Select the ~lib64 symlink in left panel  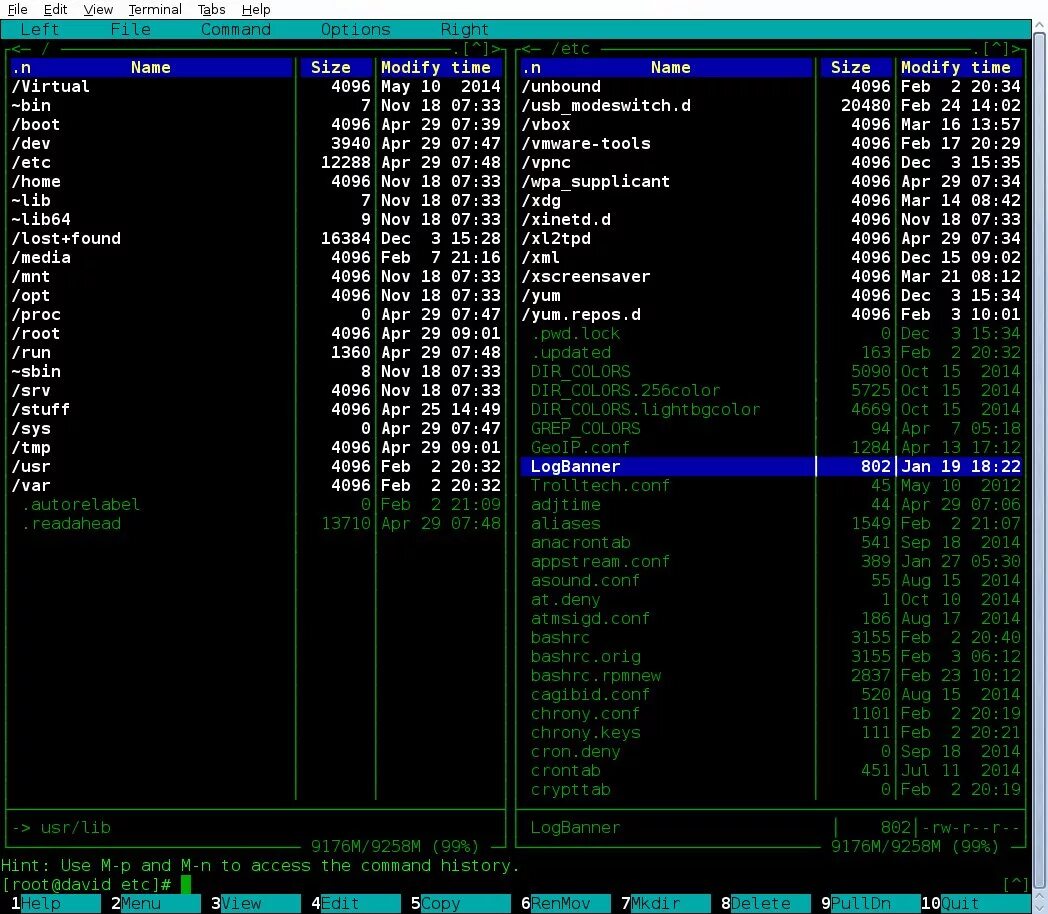coord(256,220)
